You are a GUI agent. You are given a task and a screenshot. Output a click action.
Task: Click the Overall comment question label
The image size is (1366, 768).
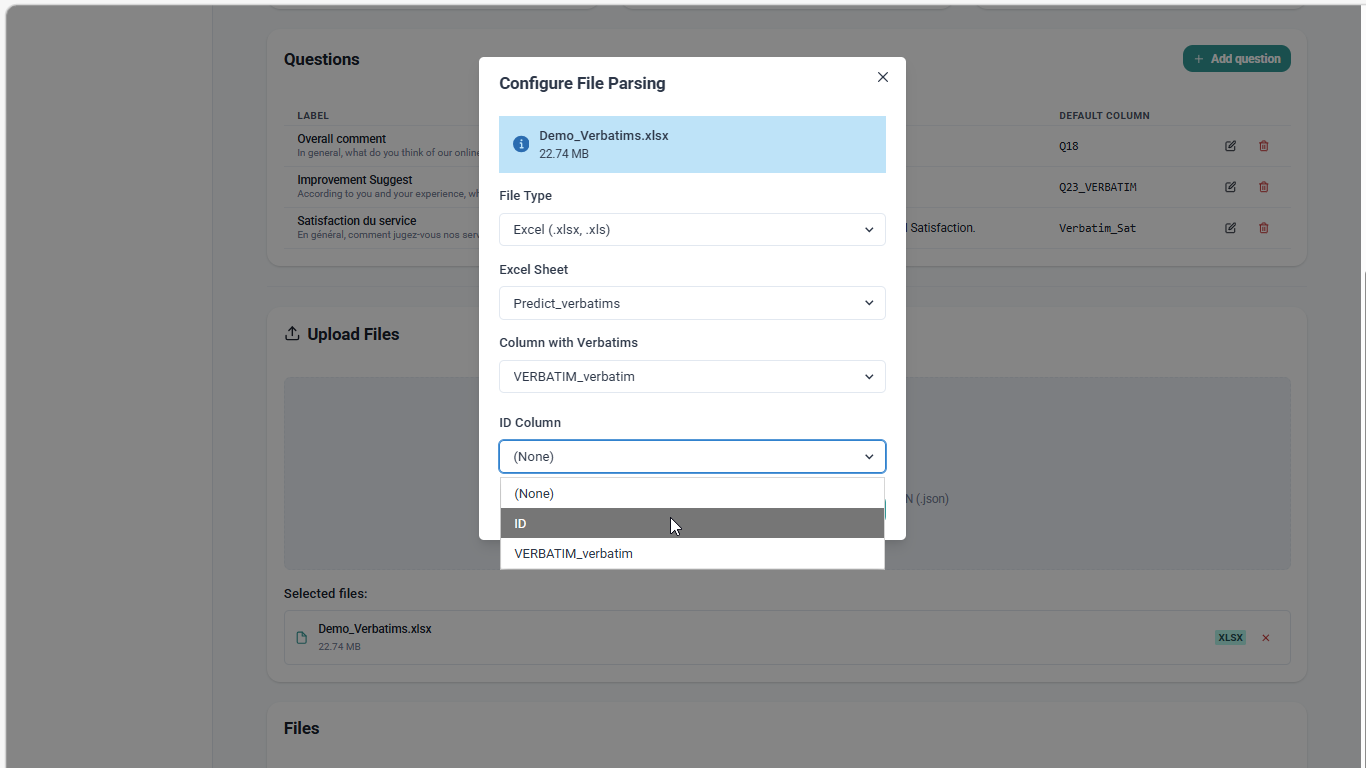pyautogui.click(x=341, y=139)
